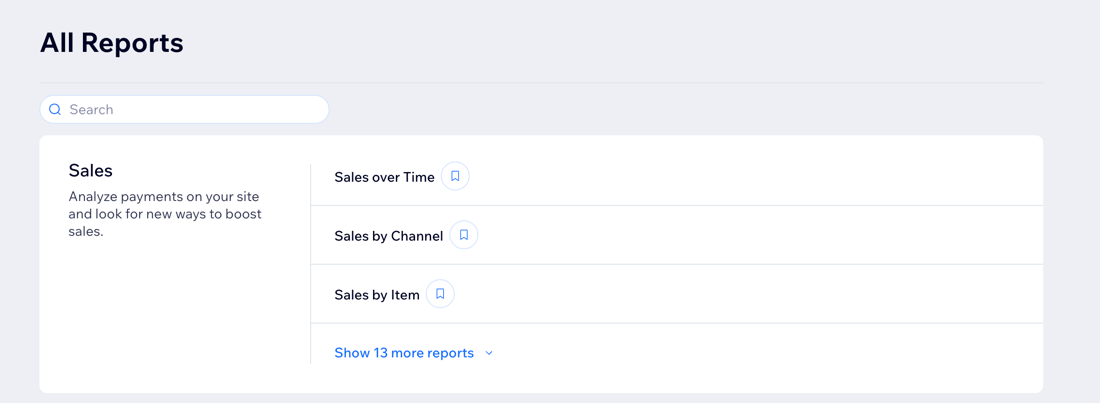This screenshot has width=1100, height=403.
Task: Click the word "Channel" in Sales by Channel
Action: pos(417,236)
